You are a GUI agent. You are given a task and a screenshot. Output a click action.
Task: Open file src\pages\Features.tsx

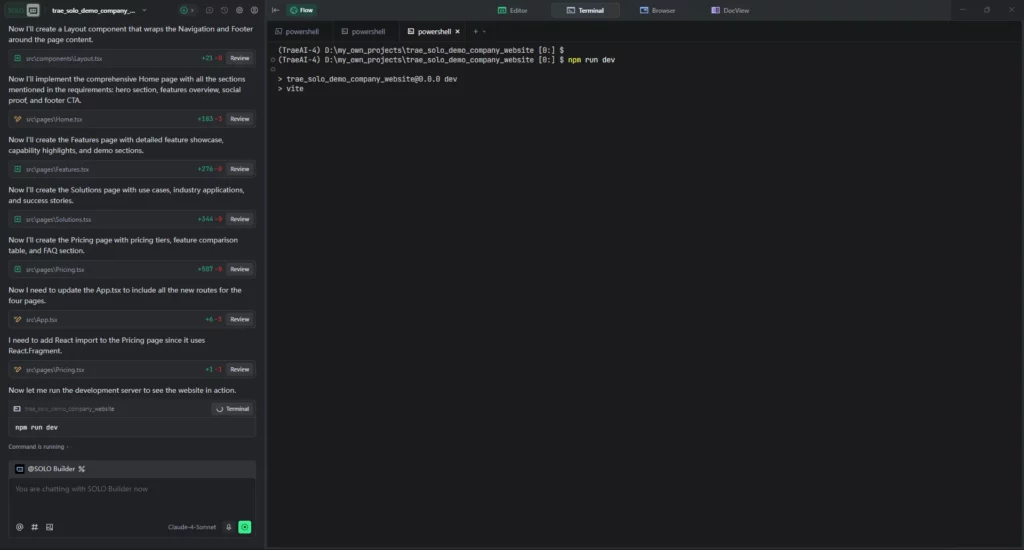coord(57,170)
